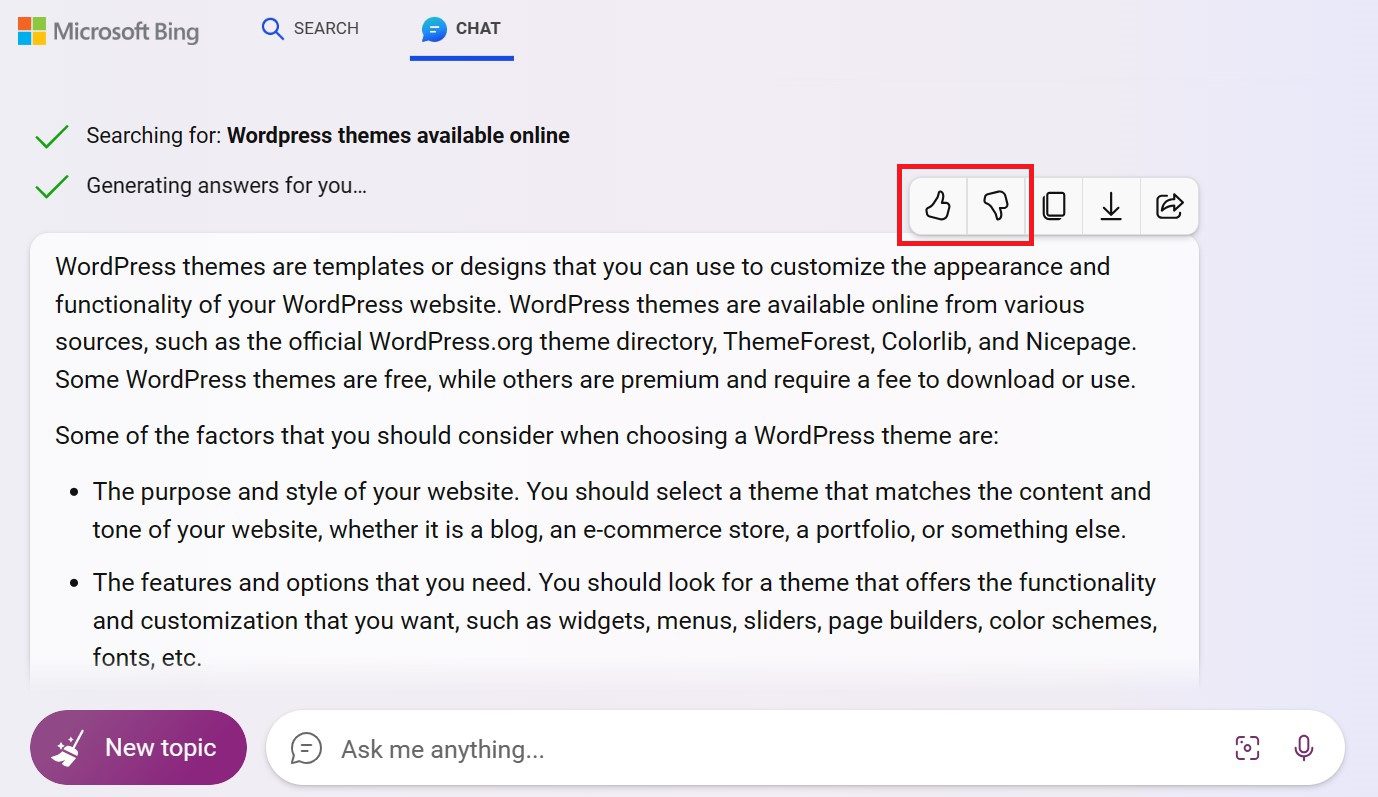Screen dimensions: 1378x797
Task: Share the chat response
Action: [x=1168, y=205]
